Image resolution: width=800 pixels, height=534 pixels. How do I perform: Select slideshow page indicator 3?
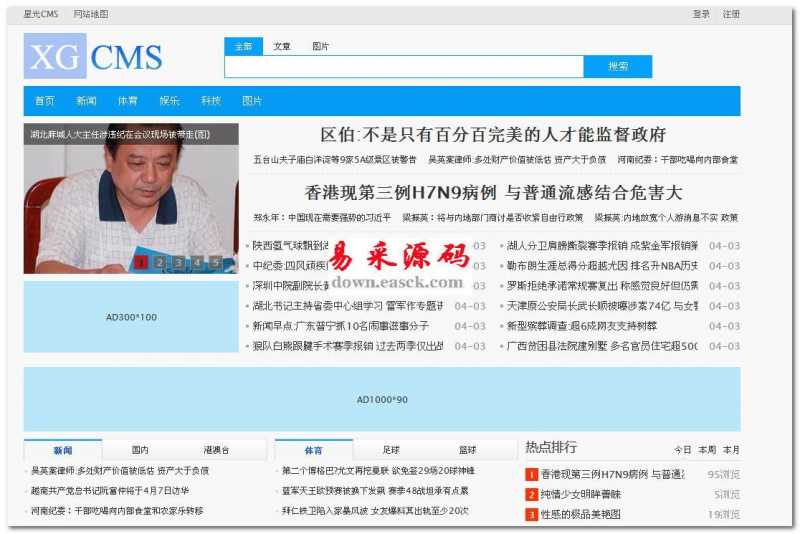click(178, 263)
